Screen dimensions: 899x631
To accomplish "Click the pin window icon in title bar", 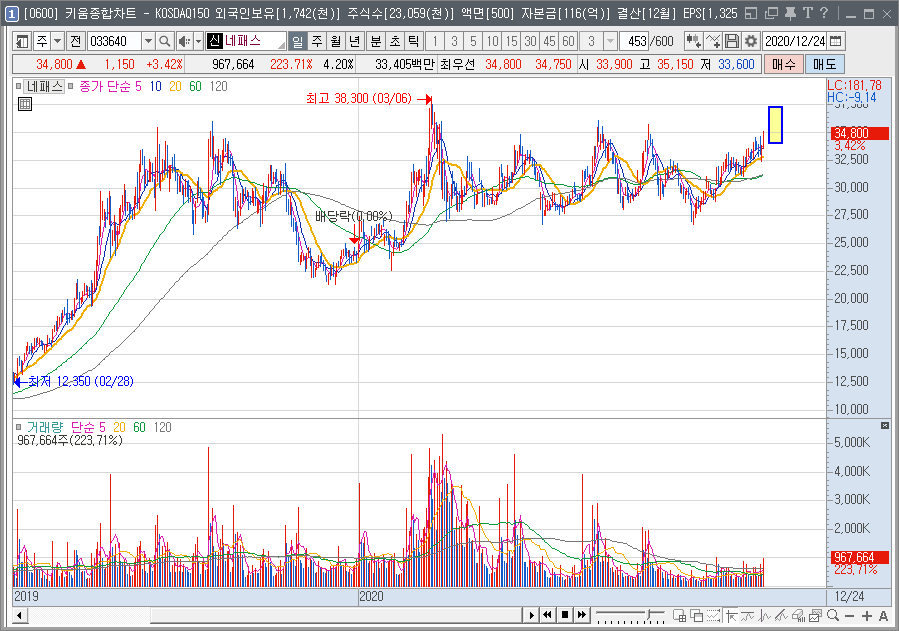I will pyautogui.click(x=790, y=13).
